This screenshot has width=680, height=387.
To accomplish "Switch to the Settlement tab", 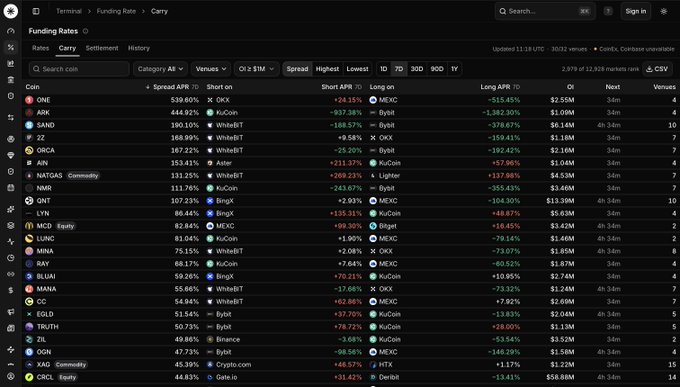I will (102, 48).
